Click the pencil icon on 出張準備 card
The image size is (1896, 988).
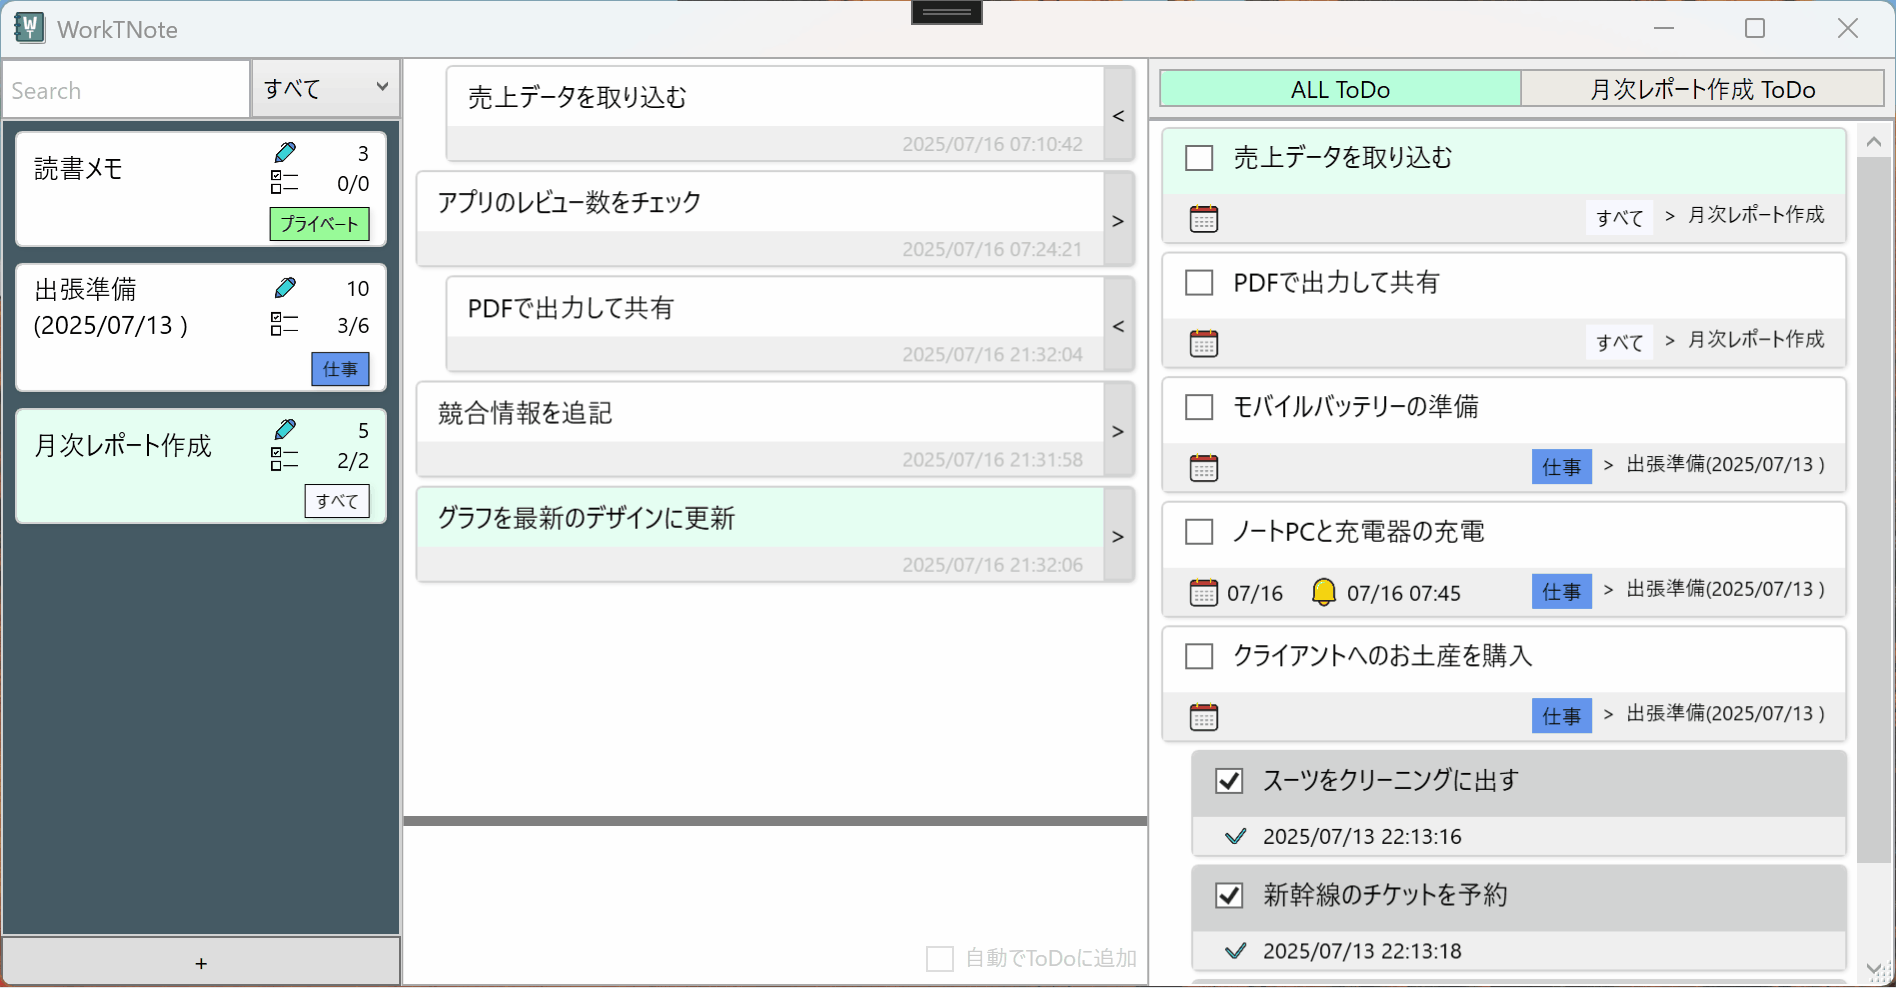pos(285,288)
